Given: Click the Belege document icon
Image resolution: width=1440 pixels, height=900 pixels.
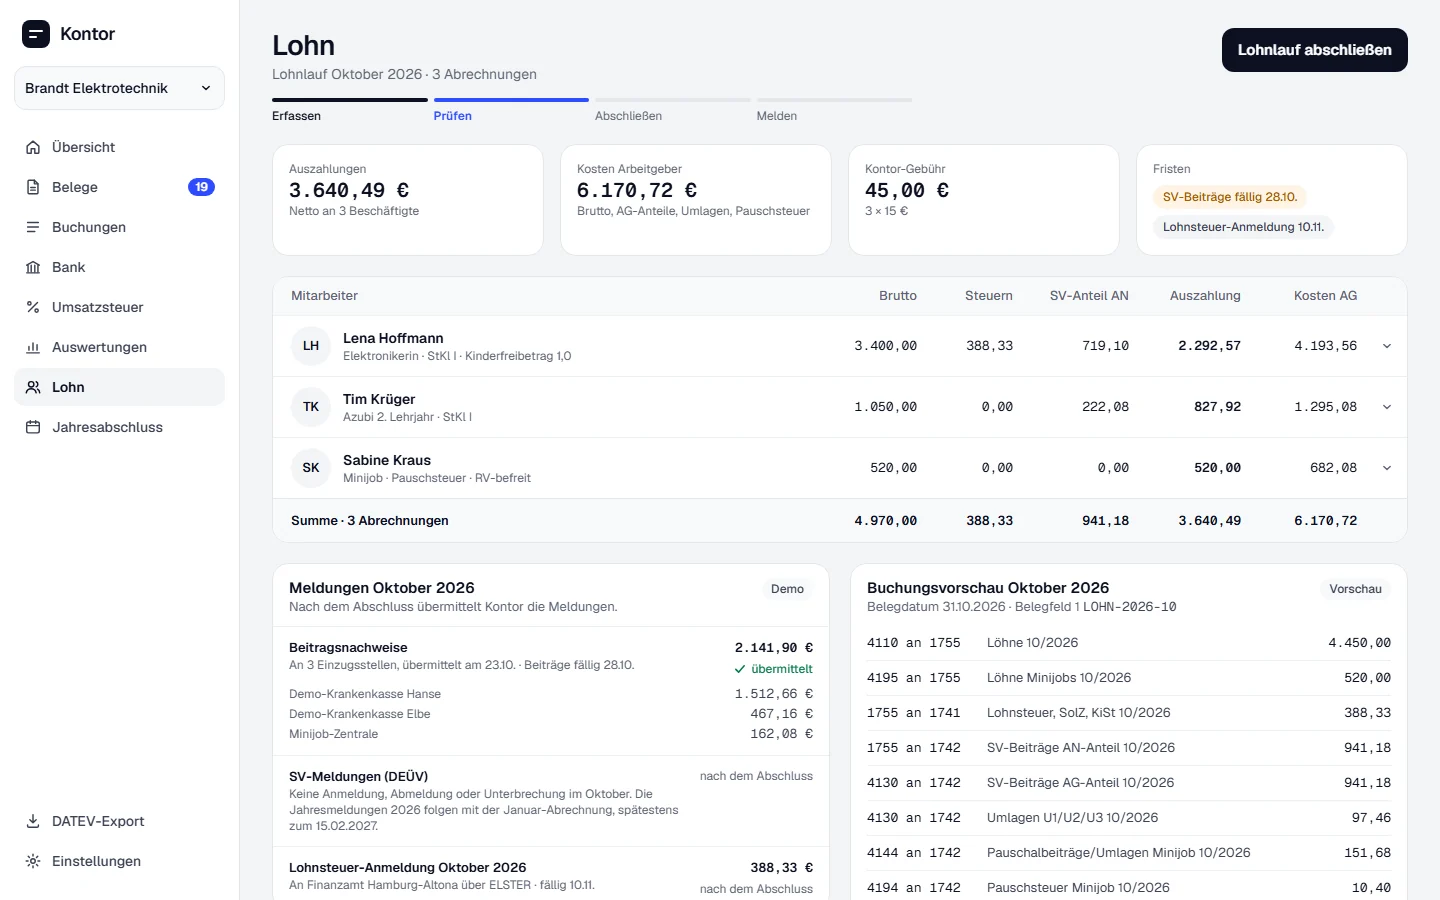Looking at the screenshot, I should point(33,187).
